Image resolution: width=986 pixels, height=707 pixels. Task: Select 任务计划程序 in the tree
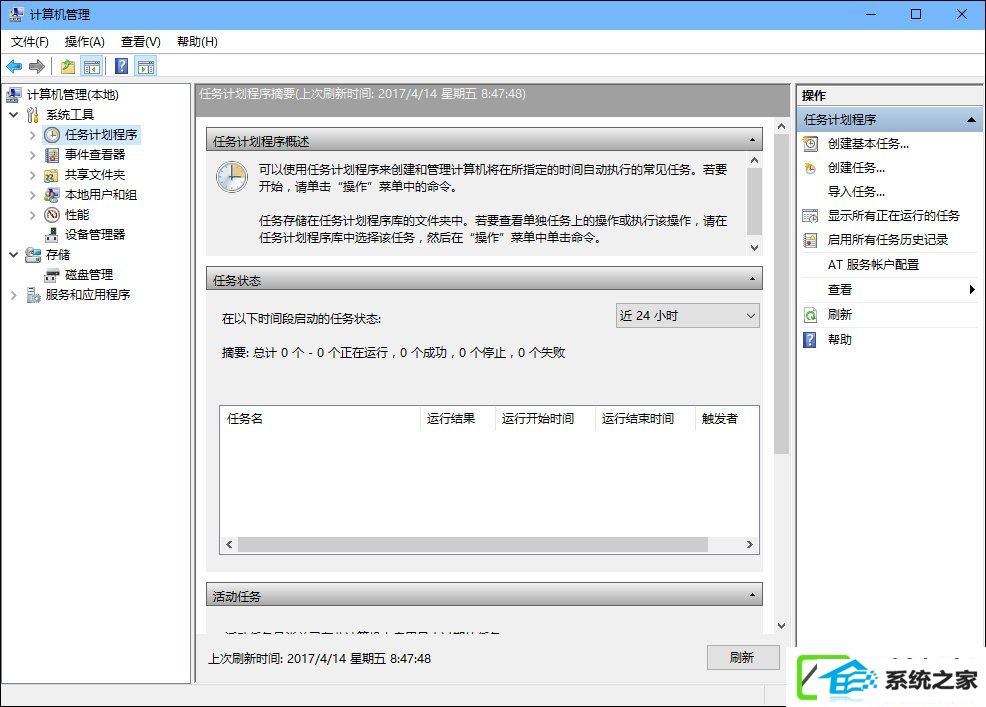(x=101, y=135)
